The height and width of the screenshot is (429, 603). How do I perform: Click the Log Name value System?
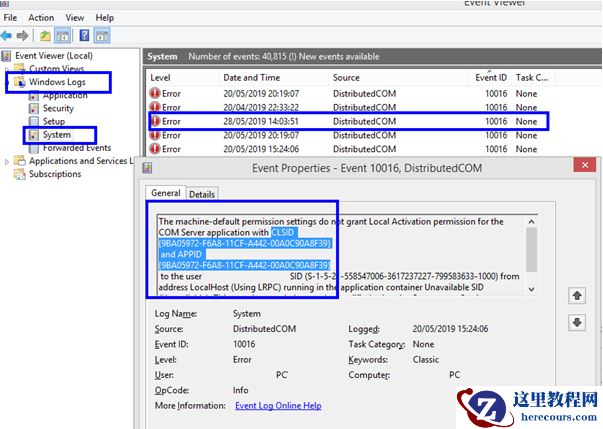(247, 314)
